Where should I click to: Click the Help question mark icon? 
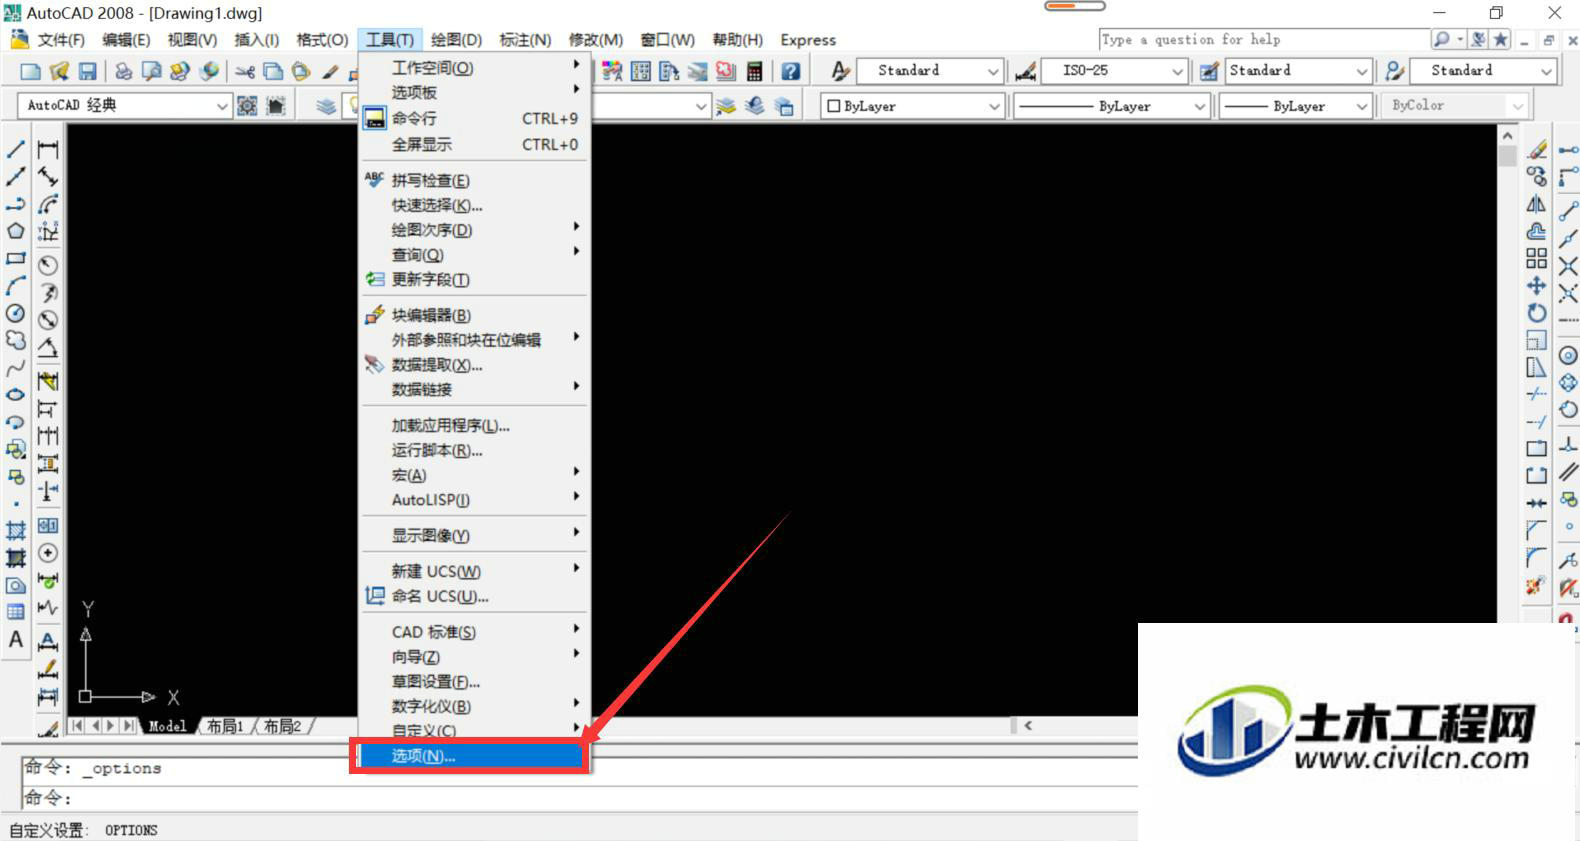coord(790,71)
